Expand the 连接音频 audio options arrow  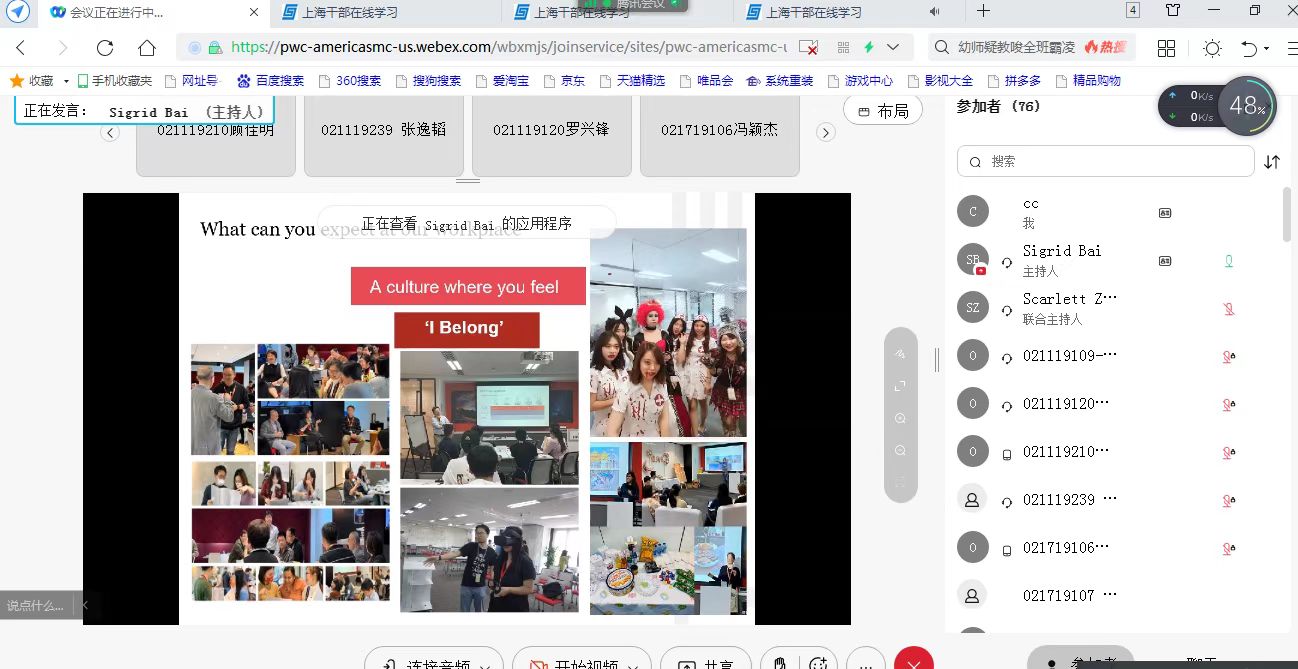[485, 665]
